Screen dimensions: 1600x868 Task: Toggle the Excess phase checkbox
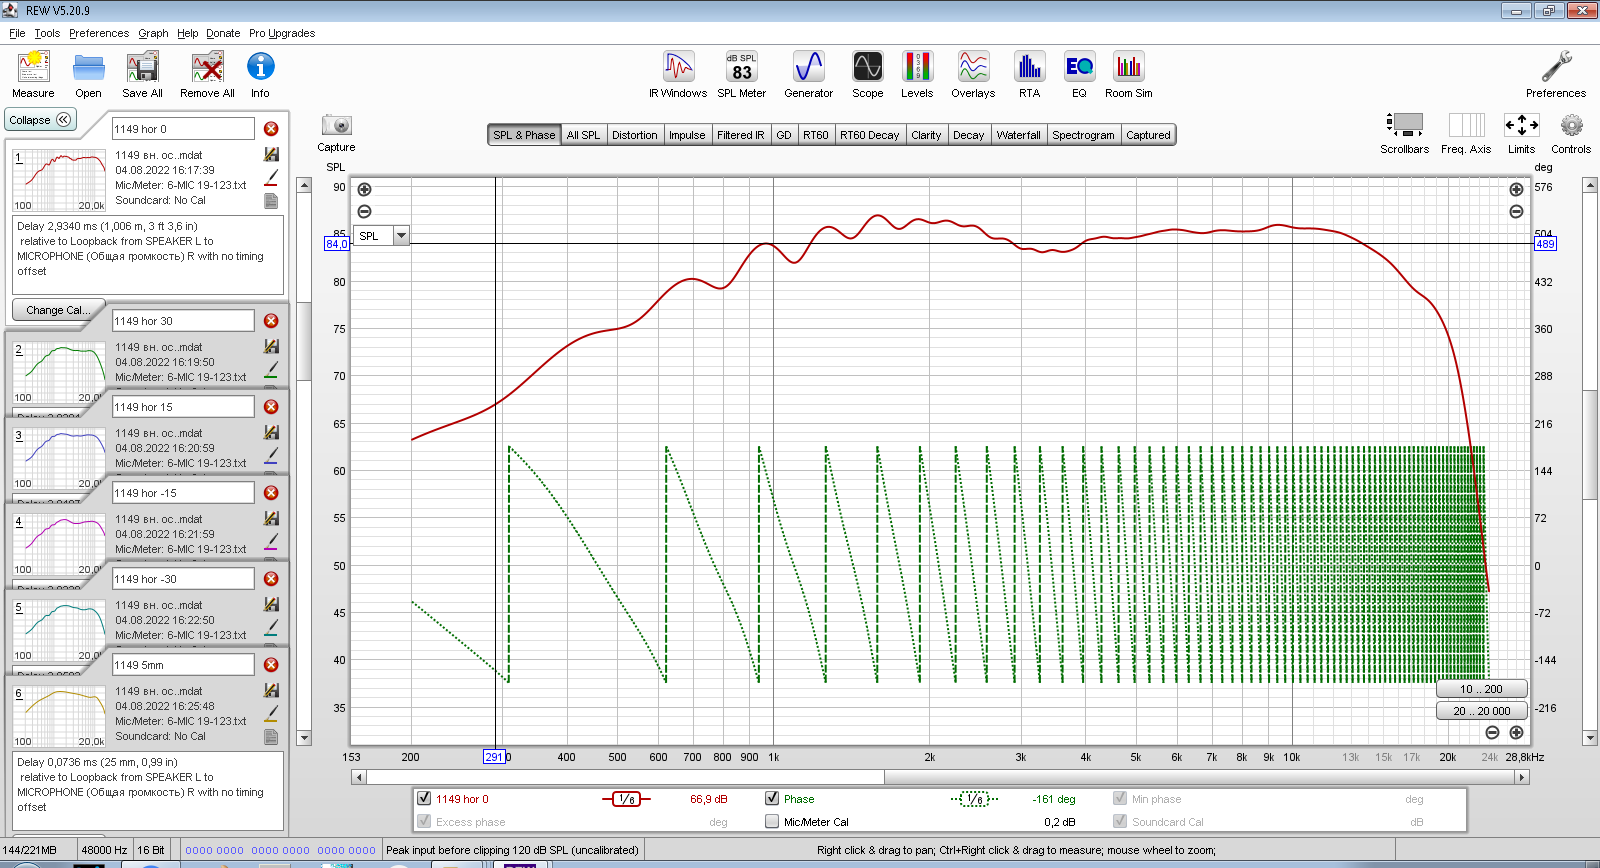click(424, 821)
